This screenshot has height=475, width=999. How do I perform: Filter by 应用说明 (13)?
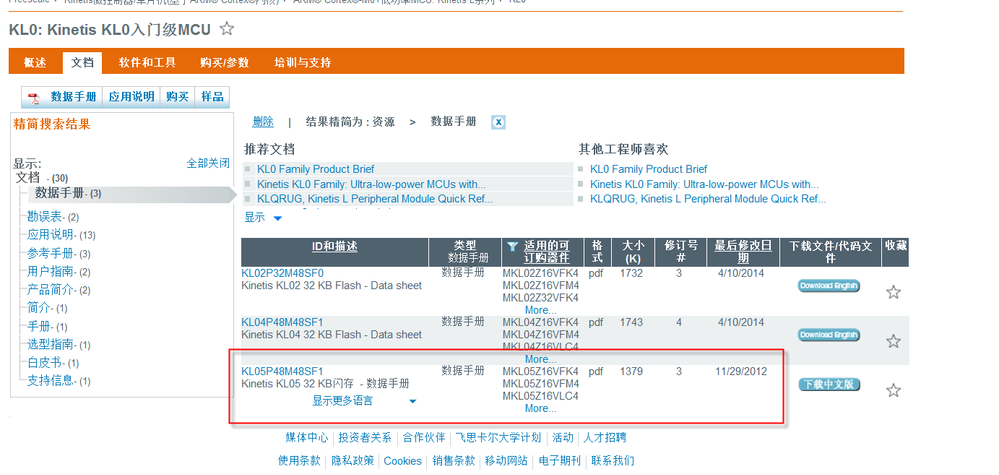(x=61, y=235)
